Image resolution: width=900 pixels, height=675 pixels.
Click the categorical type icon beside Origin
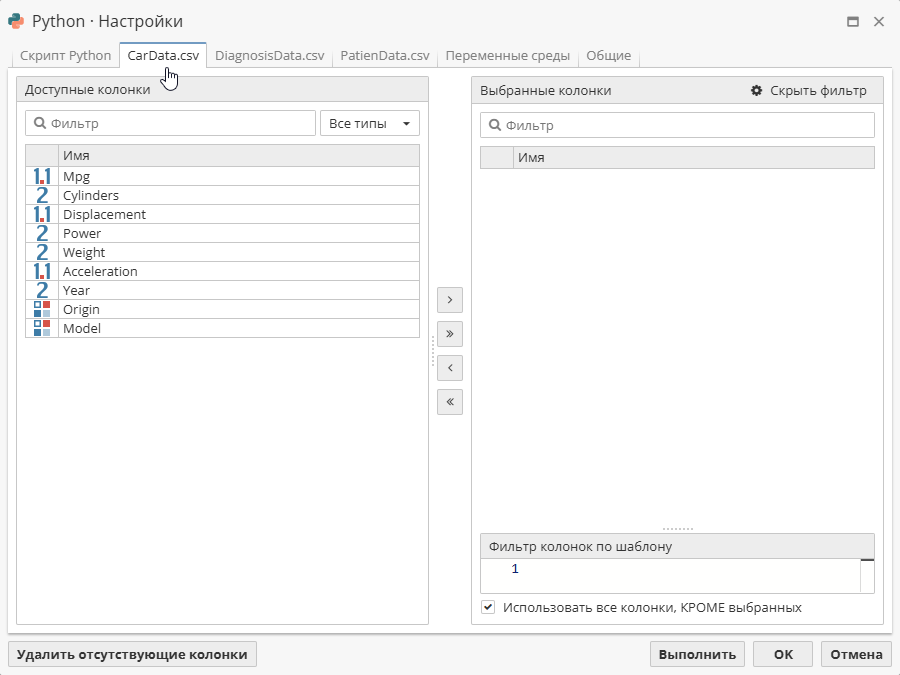[41, 309]
